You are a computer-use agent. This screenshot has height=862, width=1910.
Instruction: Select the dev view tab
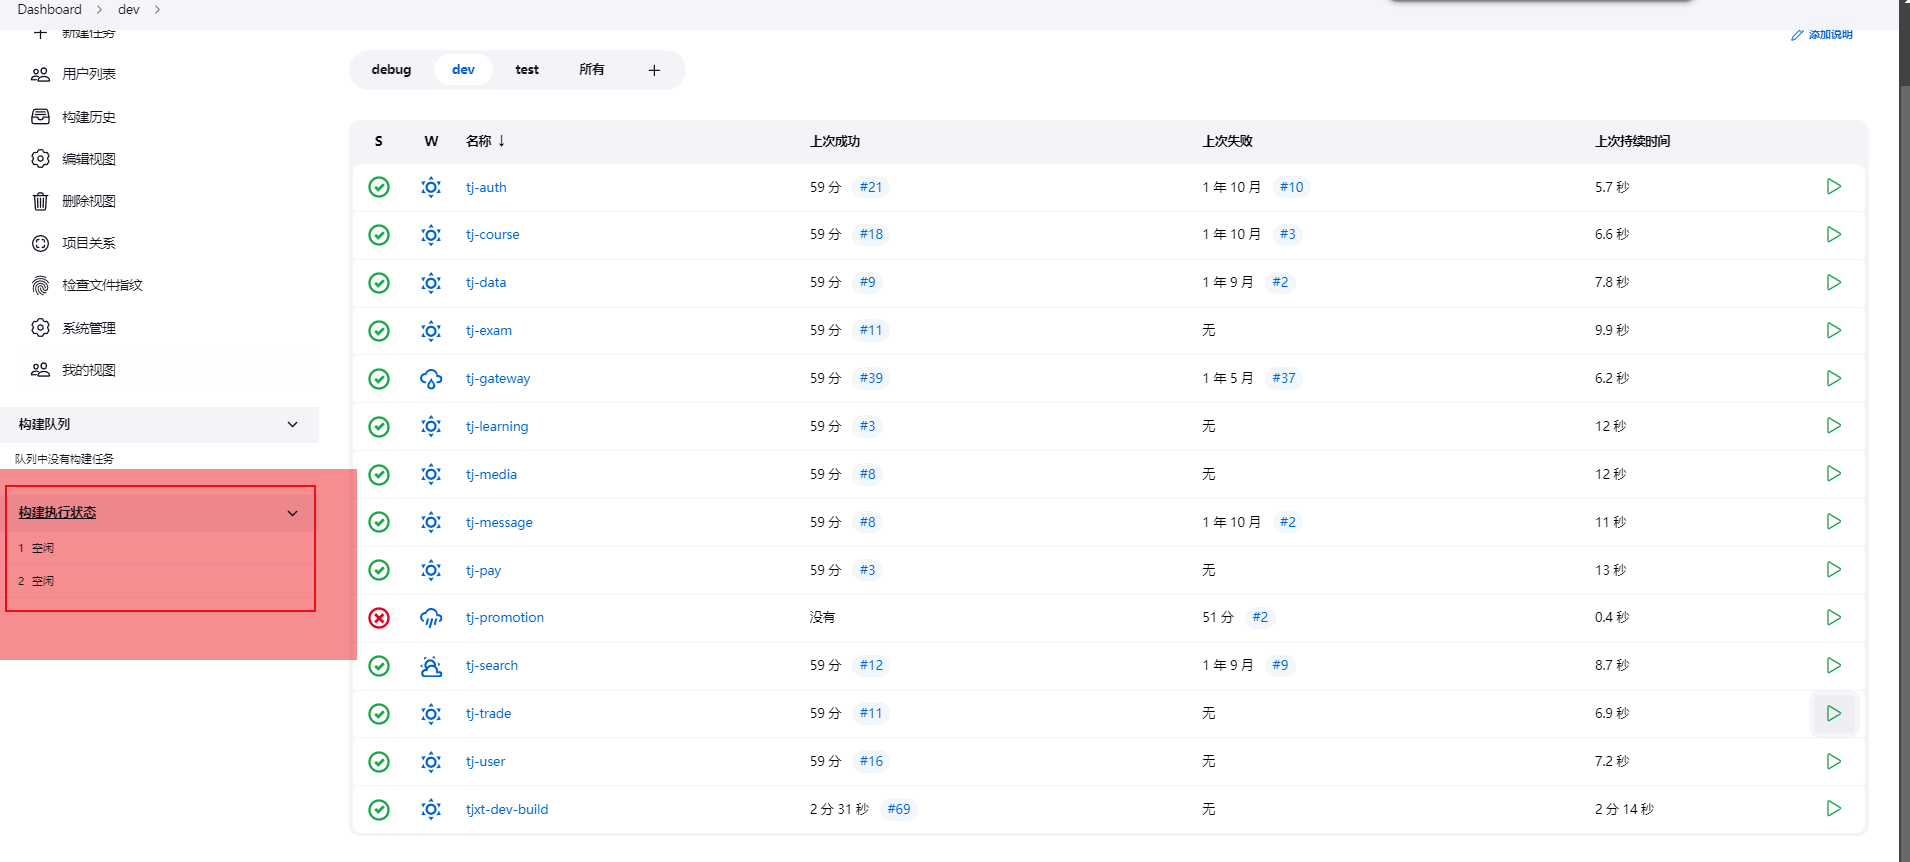click(463, 70)
